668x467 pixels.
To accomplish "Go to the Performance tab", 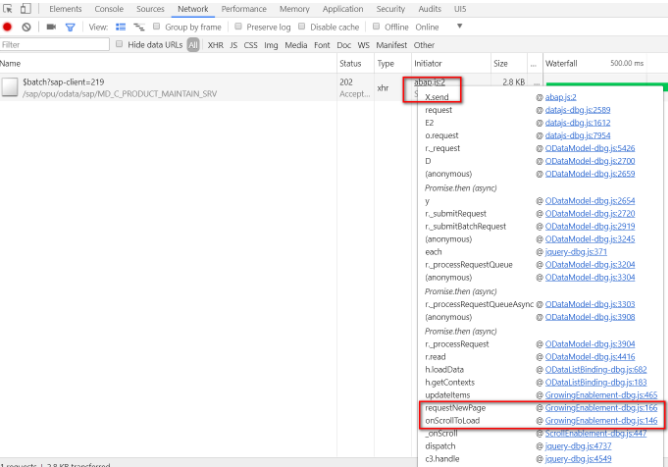I will point(244,9).
